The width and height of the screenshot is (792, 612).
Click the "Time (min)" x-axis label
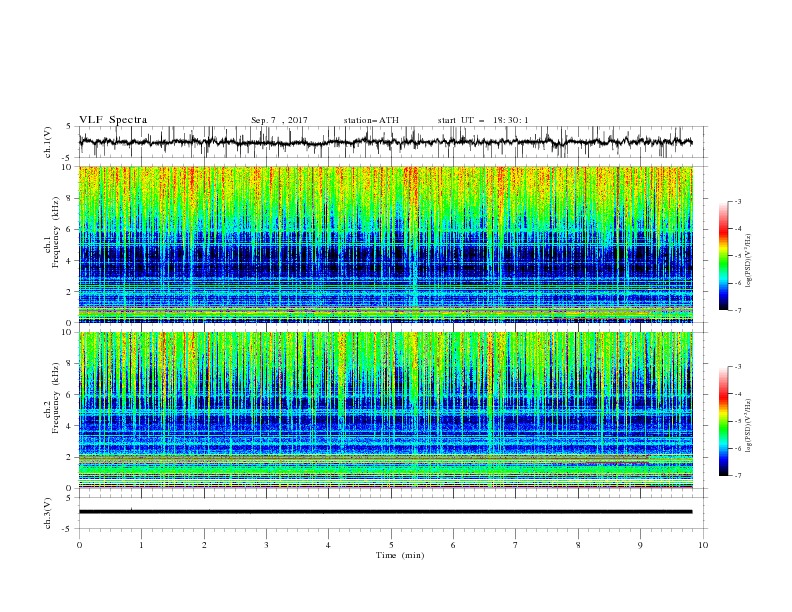[400, 555]
